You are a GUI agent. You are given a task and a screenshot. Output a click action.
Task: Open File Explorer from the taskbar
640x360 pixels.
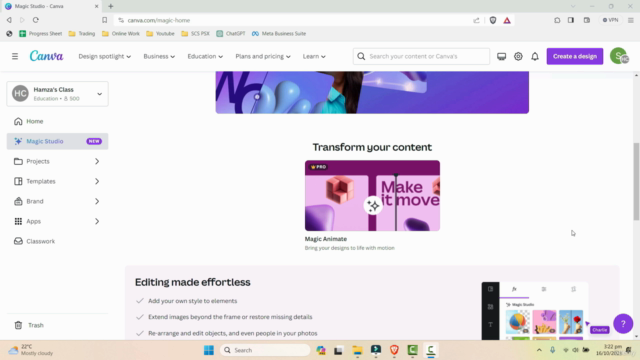point(358,350)
